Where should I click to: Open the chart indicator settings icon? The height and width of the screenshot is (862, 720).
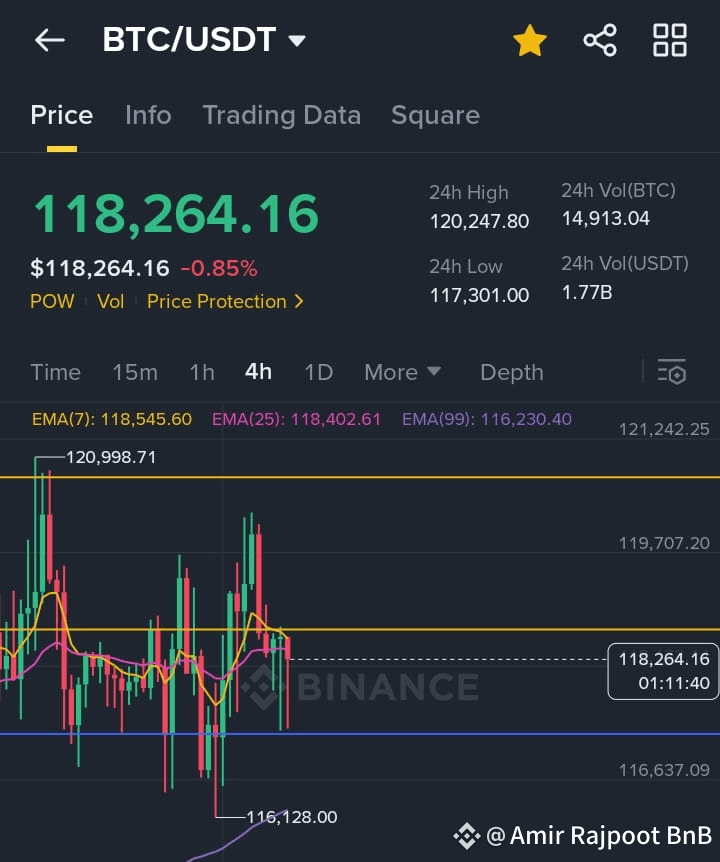point(672,372)
